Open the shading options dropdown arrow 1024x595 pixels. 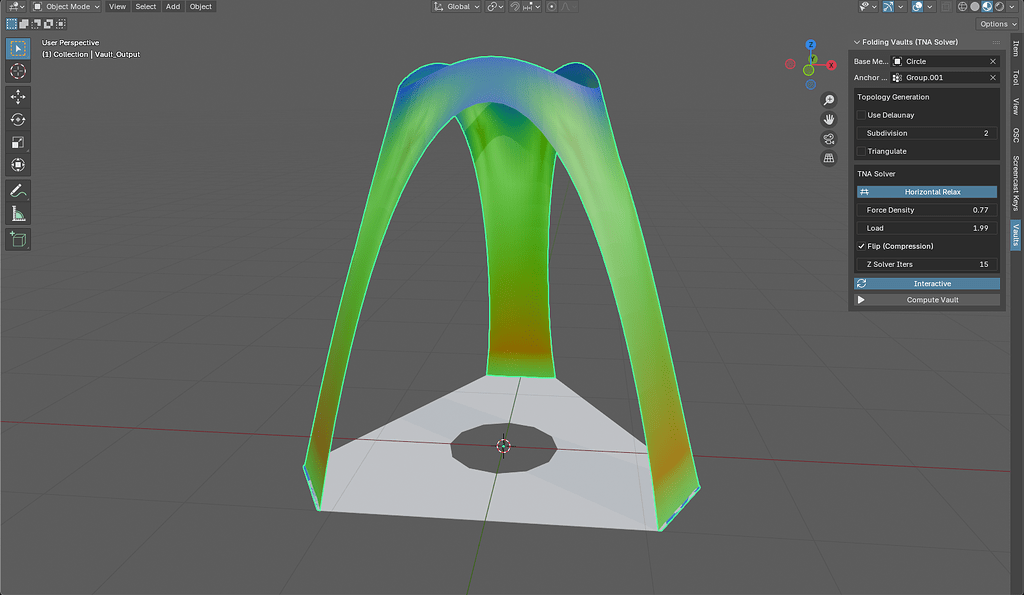tap(1012, 7)
